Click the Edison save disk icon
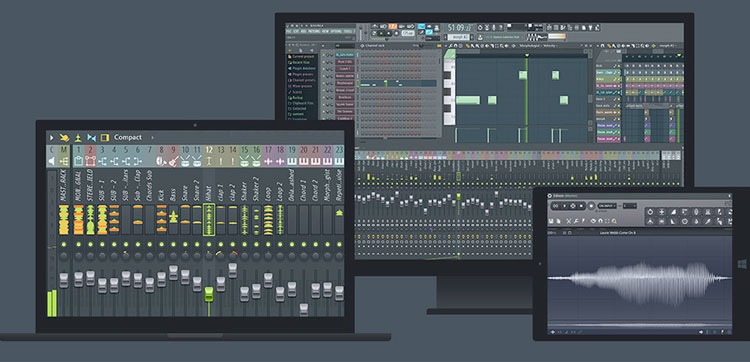The height and width of the screenshot is (362, 750). (x=551, y=221)
